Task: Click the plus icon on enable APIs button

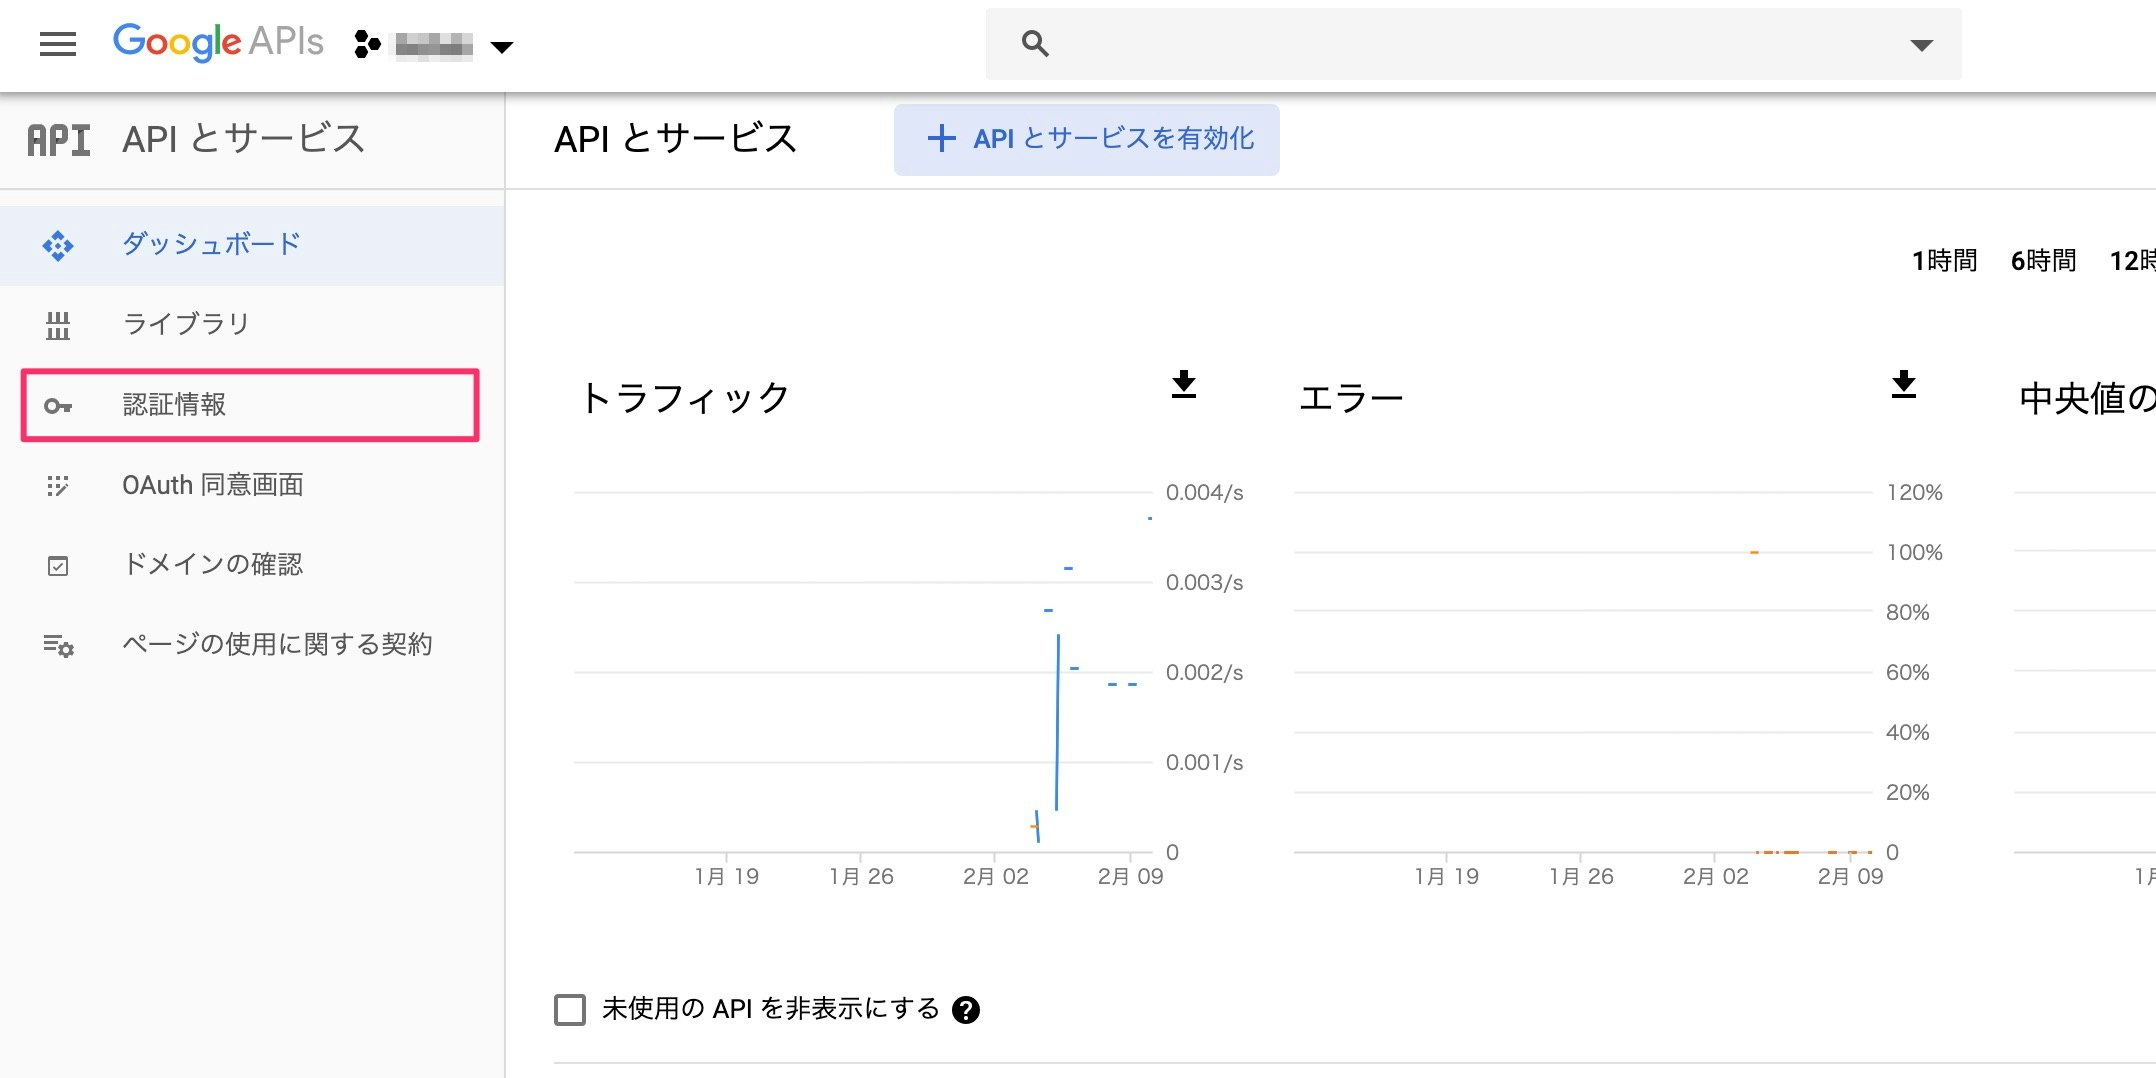Action: (x=941, y=139)
